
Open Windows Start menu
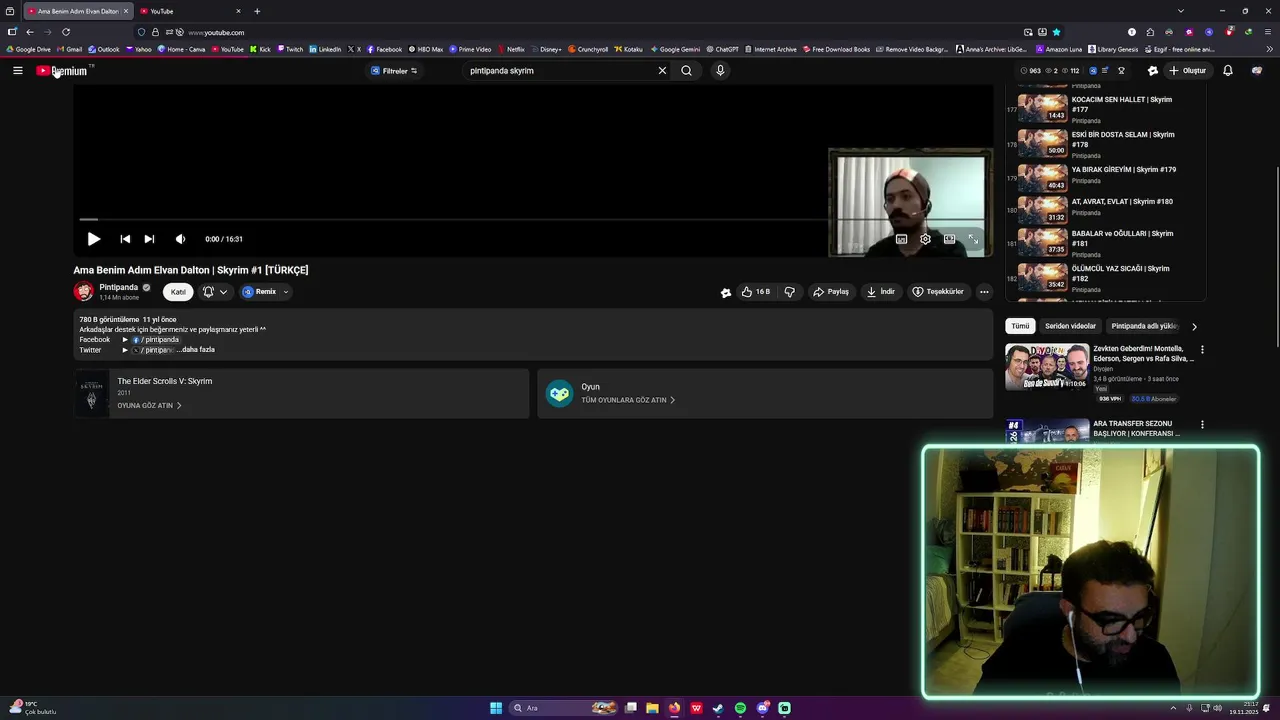tap(496, 708)
